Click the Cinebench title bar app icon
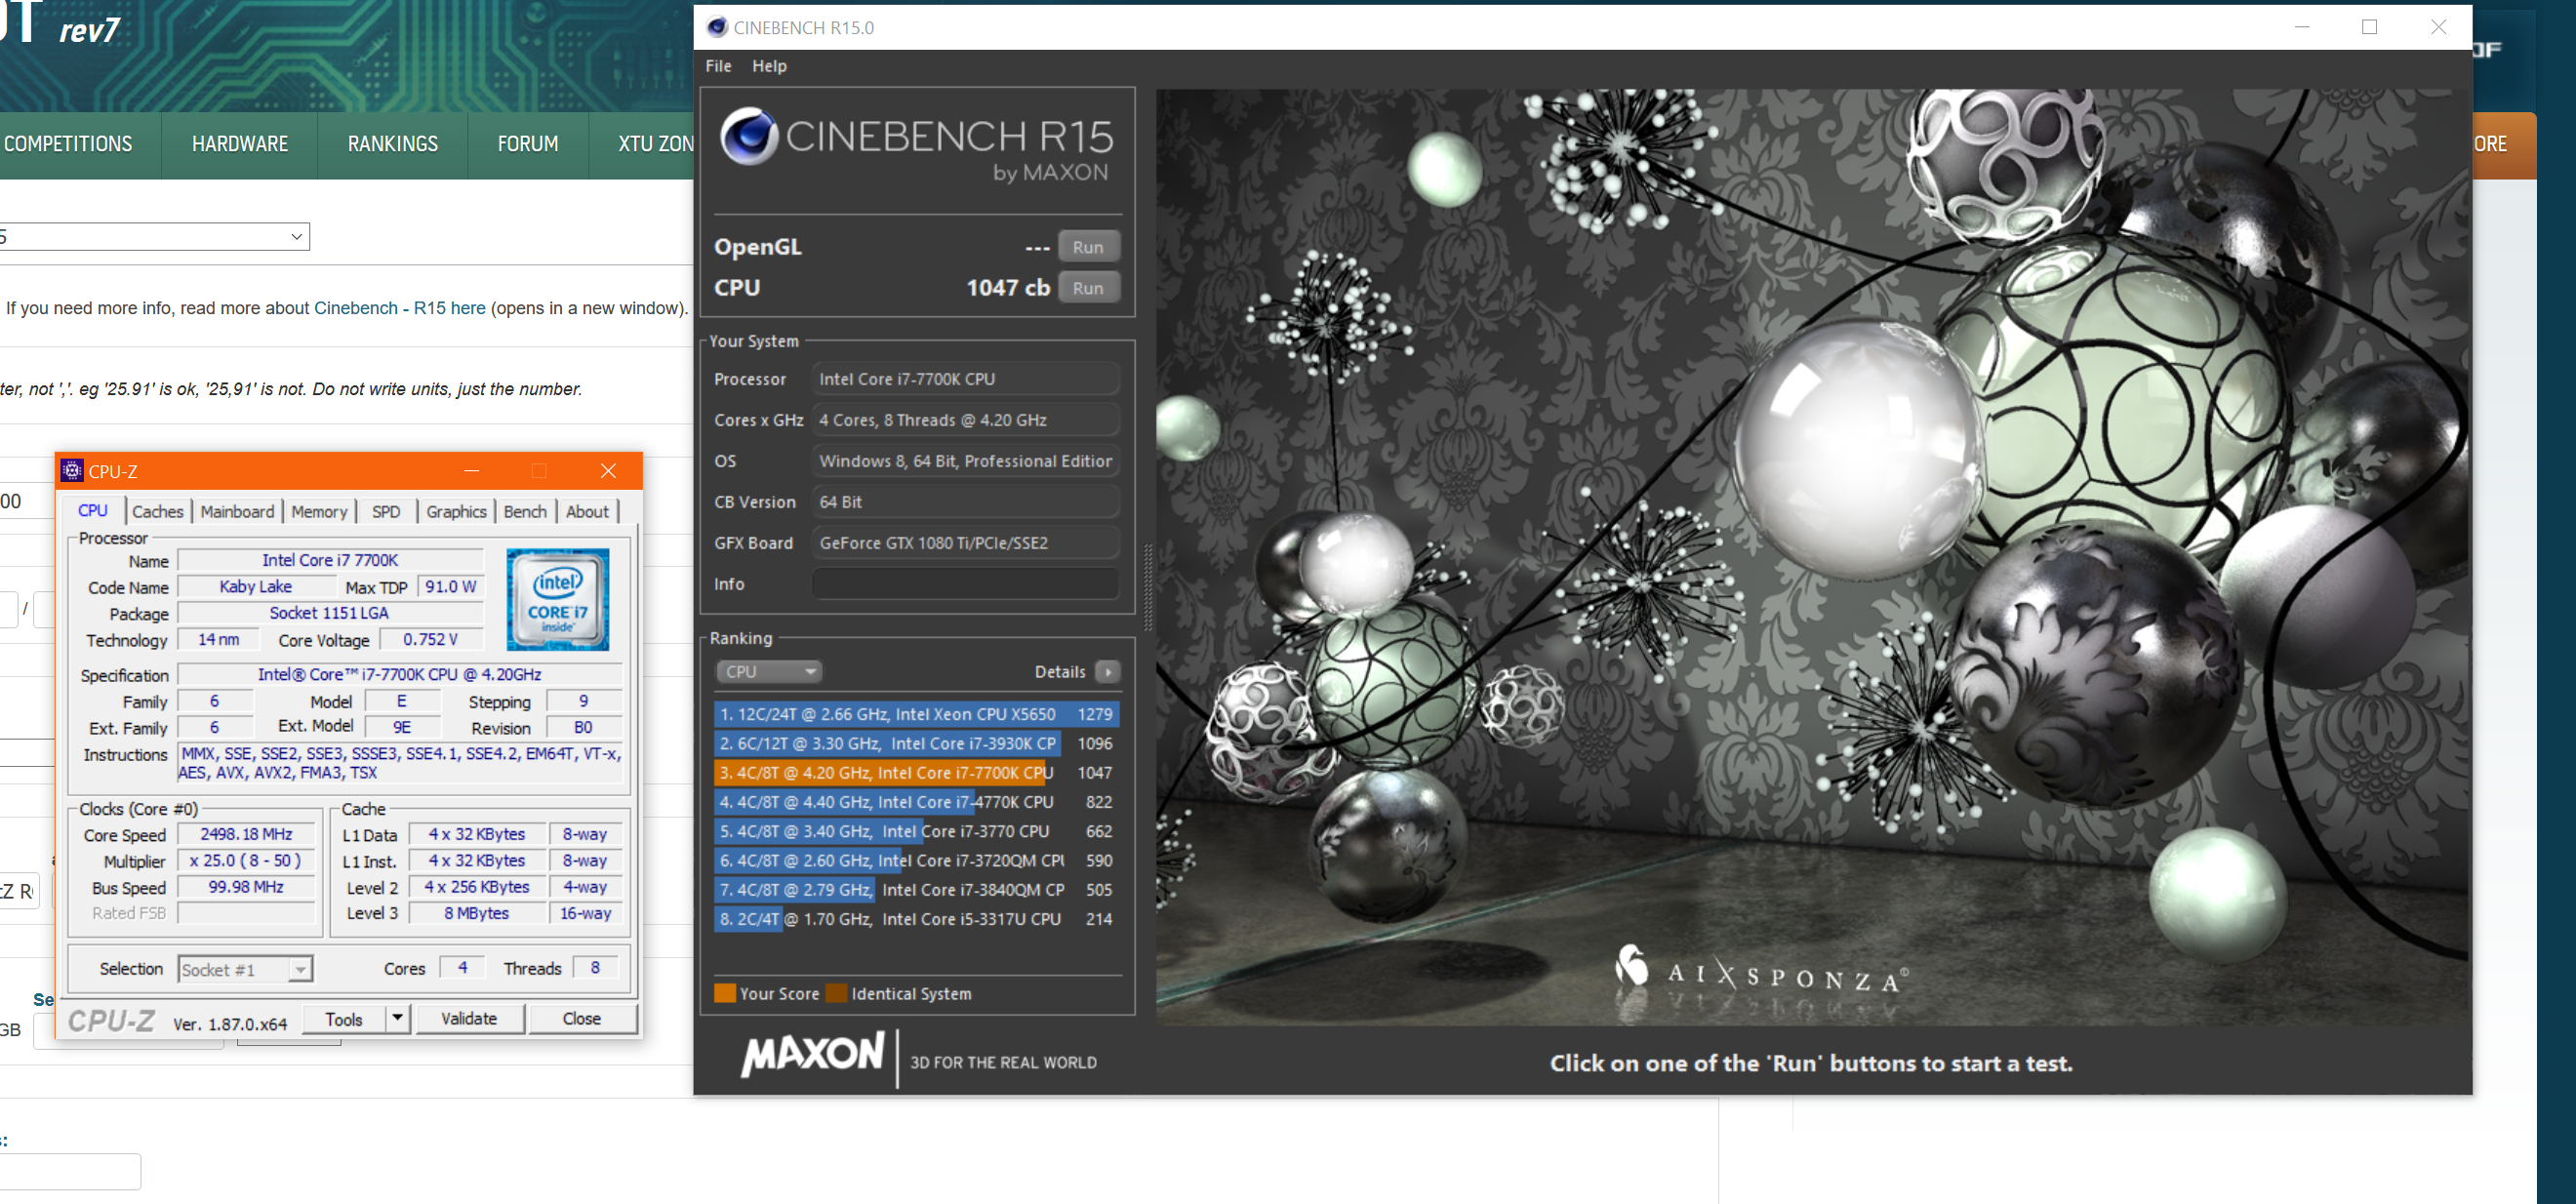The width and height of the screenshot is (2576, 1204). (x=717, y=27)
